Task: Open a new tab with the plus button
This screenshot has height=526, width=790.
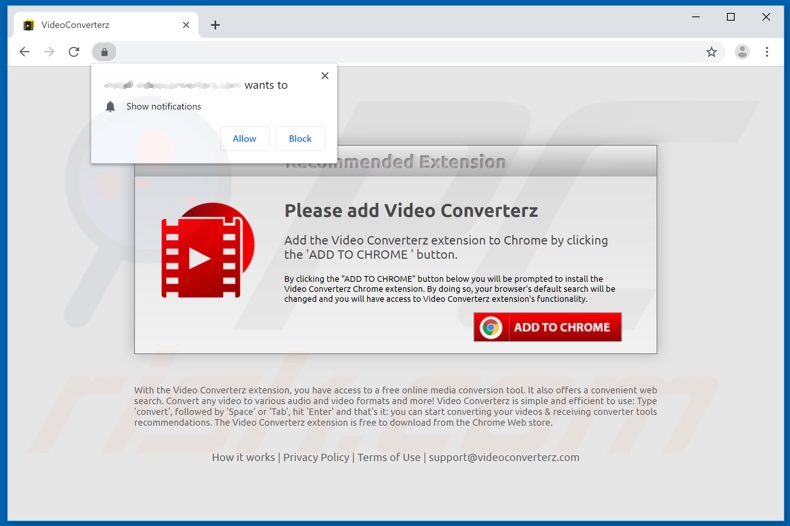Action: click(215, 25)
